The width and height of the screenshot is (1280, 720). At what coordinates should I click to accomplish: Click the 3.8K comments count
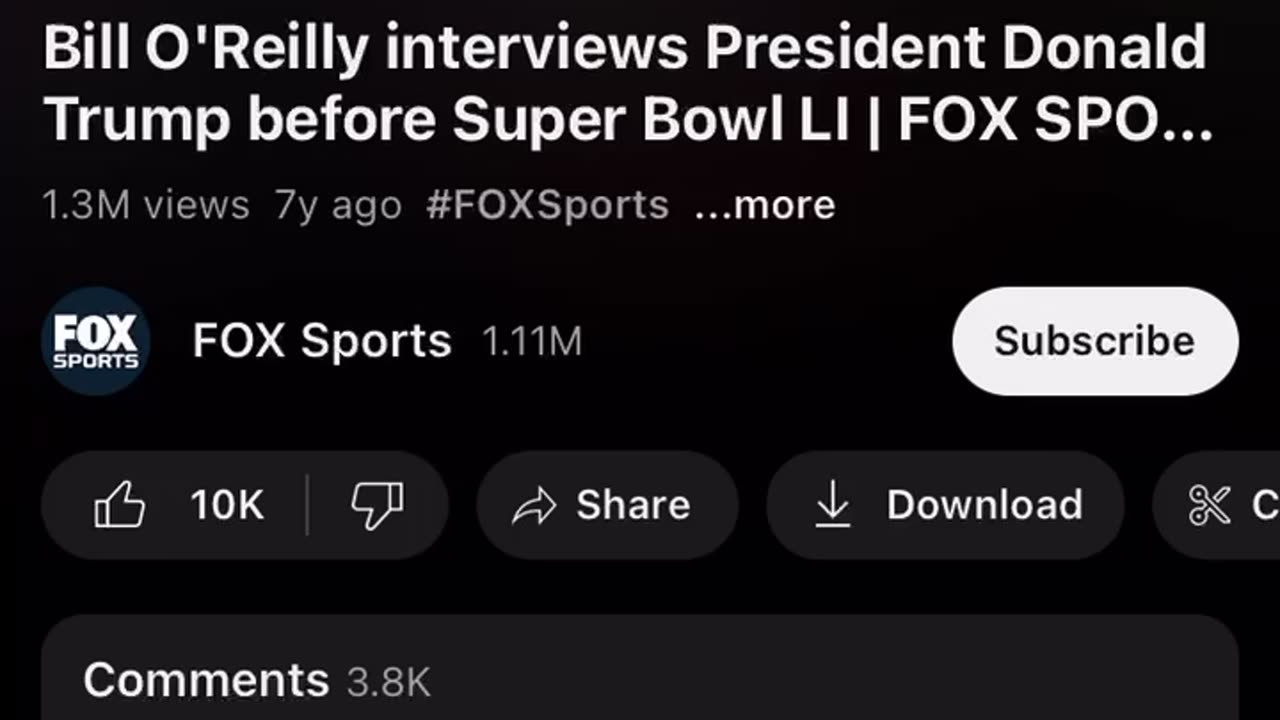tap(389, 682)
